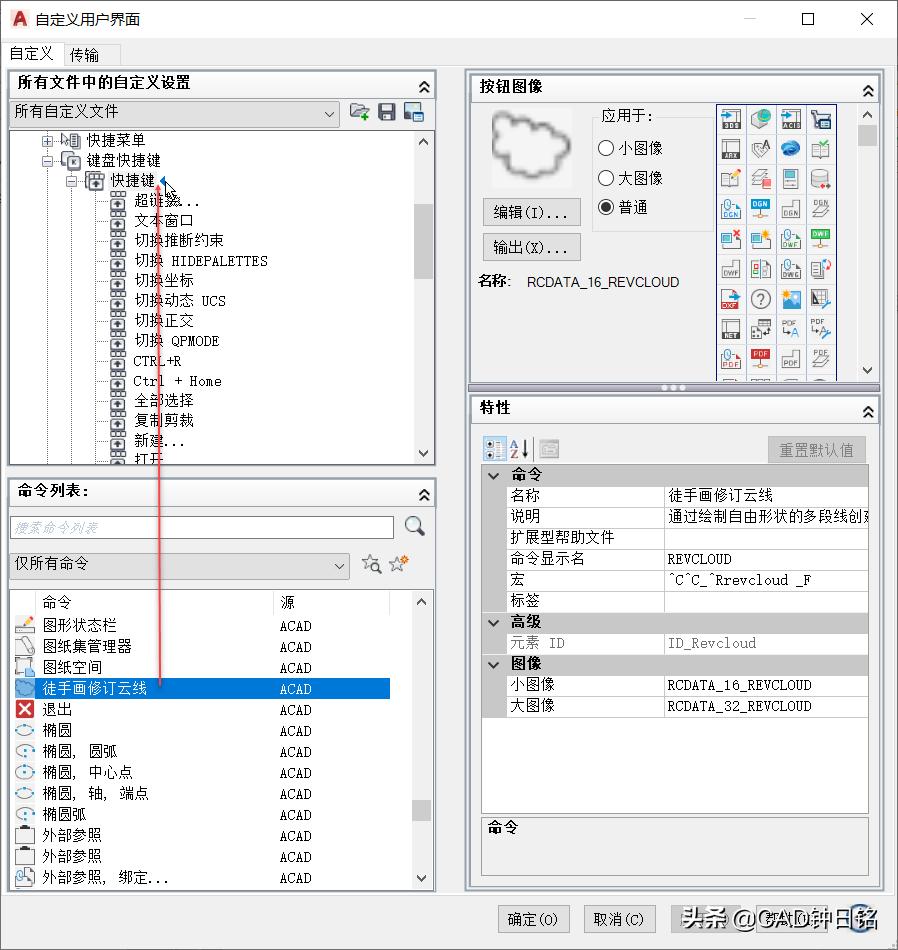898x950 pixels.
Task: Click the 自定义 tab
Action: coord(32,54)
